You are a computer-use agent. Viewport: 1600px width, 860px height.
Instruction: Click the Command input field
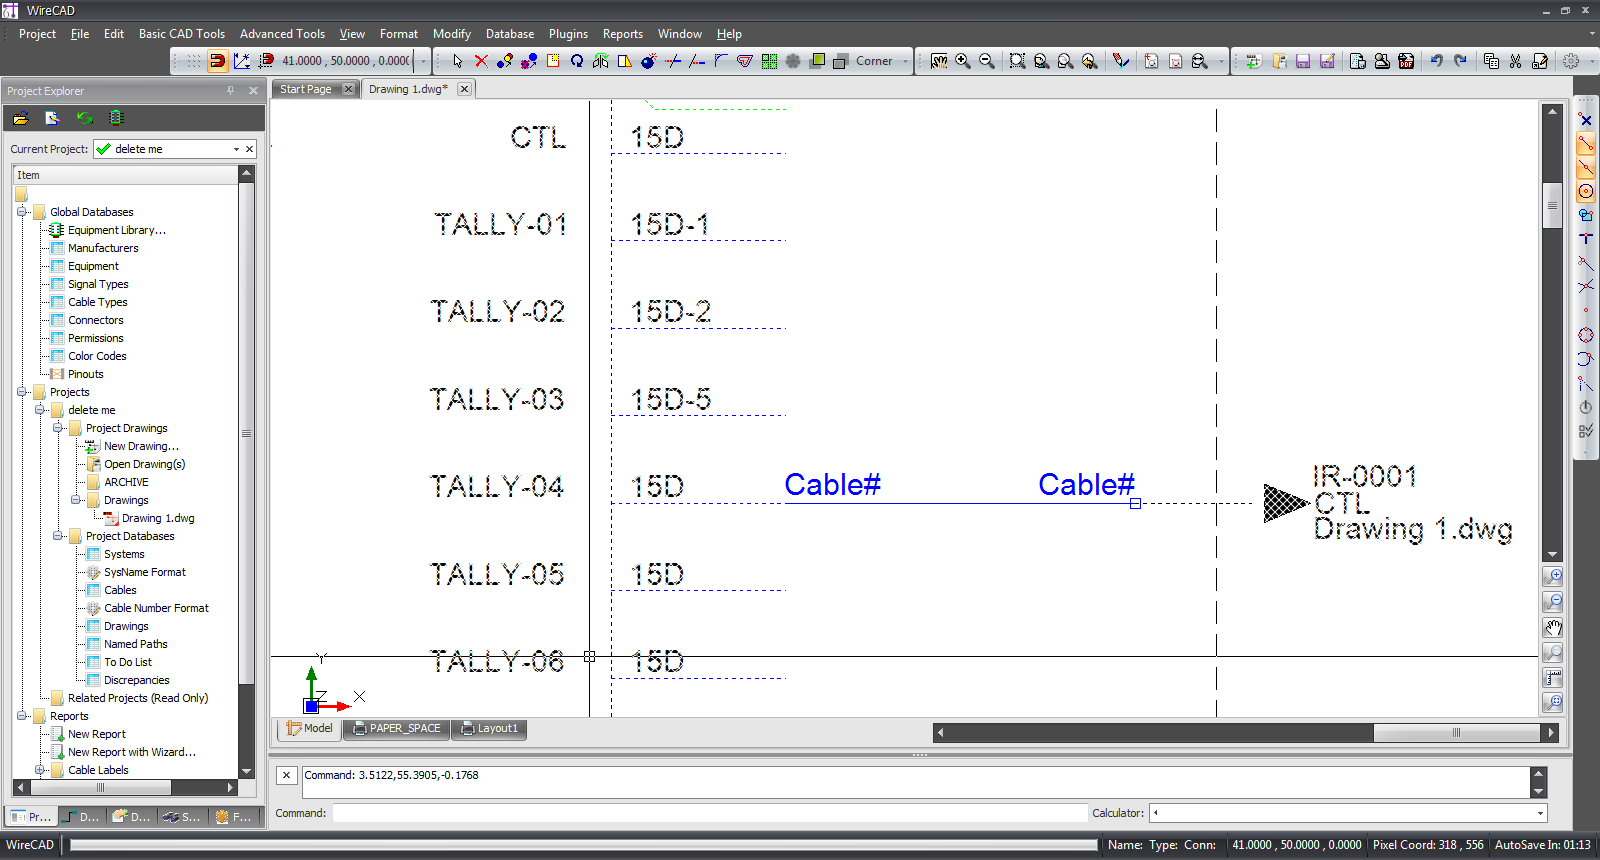(x=709, y=813)
